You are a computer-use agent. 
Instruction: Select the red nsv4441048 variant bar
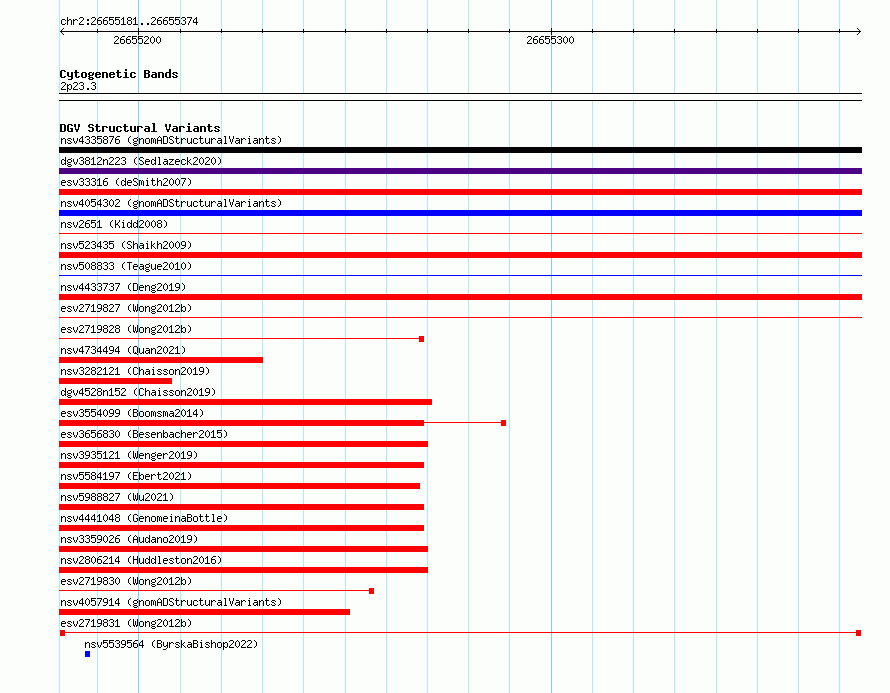tap(241, 528)
